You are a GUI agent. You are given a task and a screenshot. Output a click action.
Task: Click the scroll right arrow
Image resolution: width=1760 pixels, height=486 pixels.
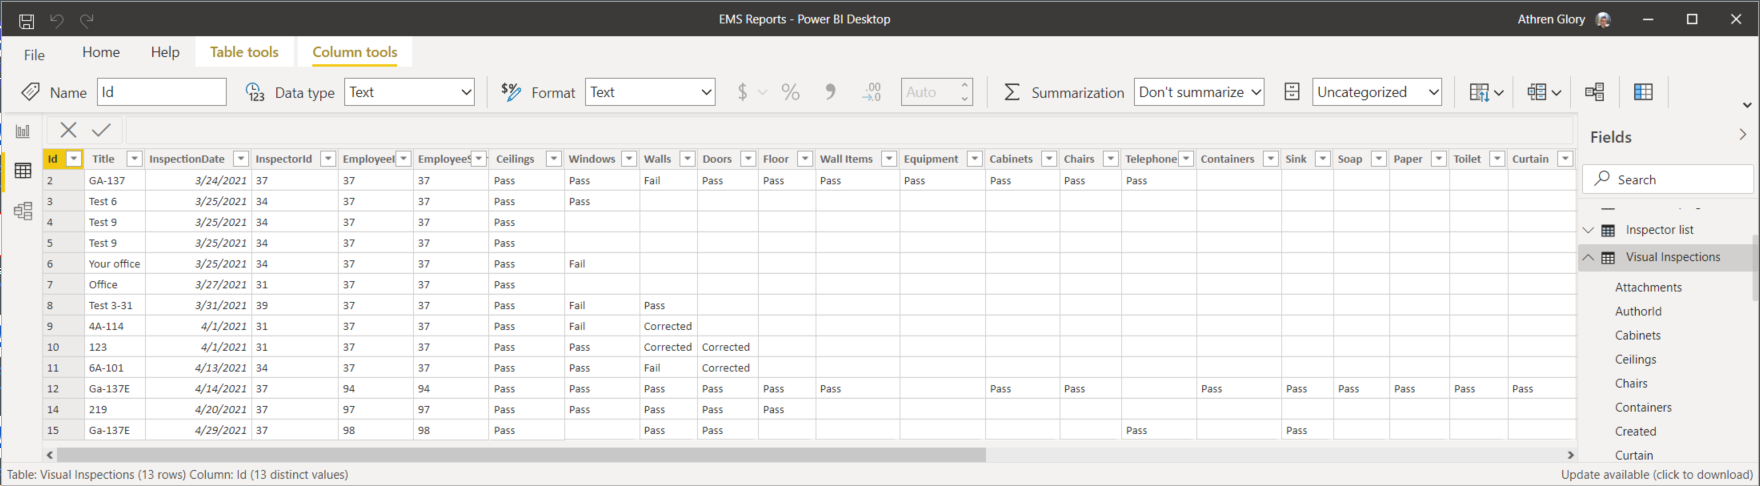tap(1570, 454)
